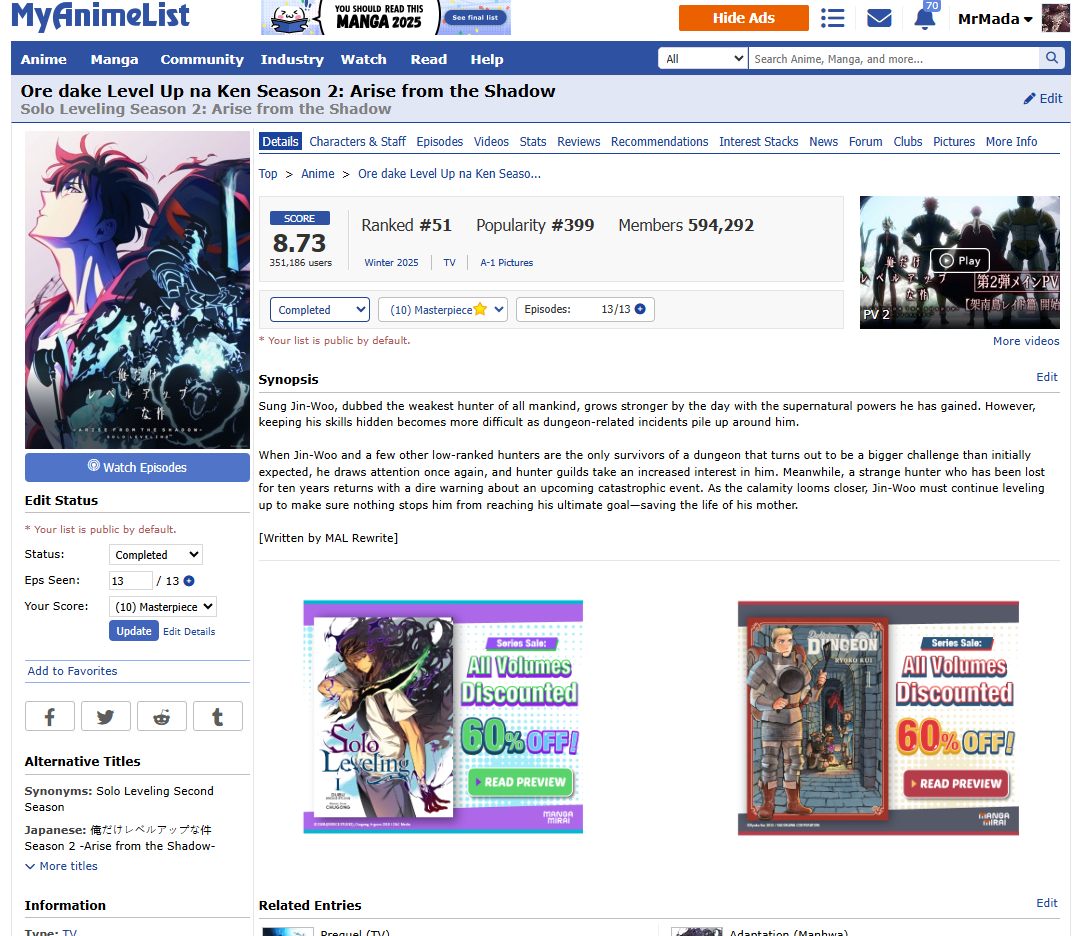Click the Eps Seen input field
The image size is (1091, 936).
[x=131, y=580]
